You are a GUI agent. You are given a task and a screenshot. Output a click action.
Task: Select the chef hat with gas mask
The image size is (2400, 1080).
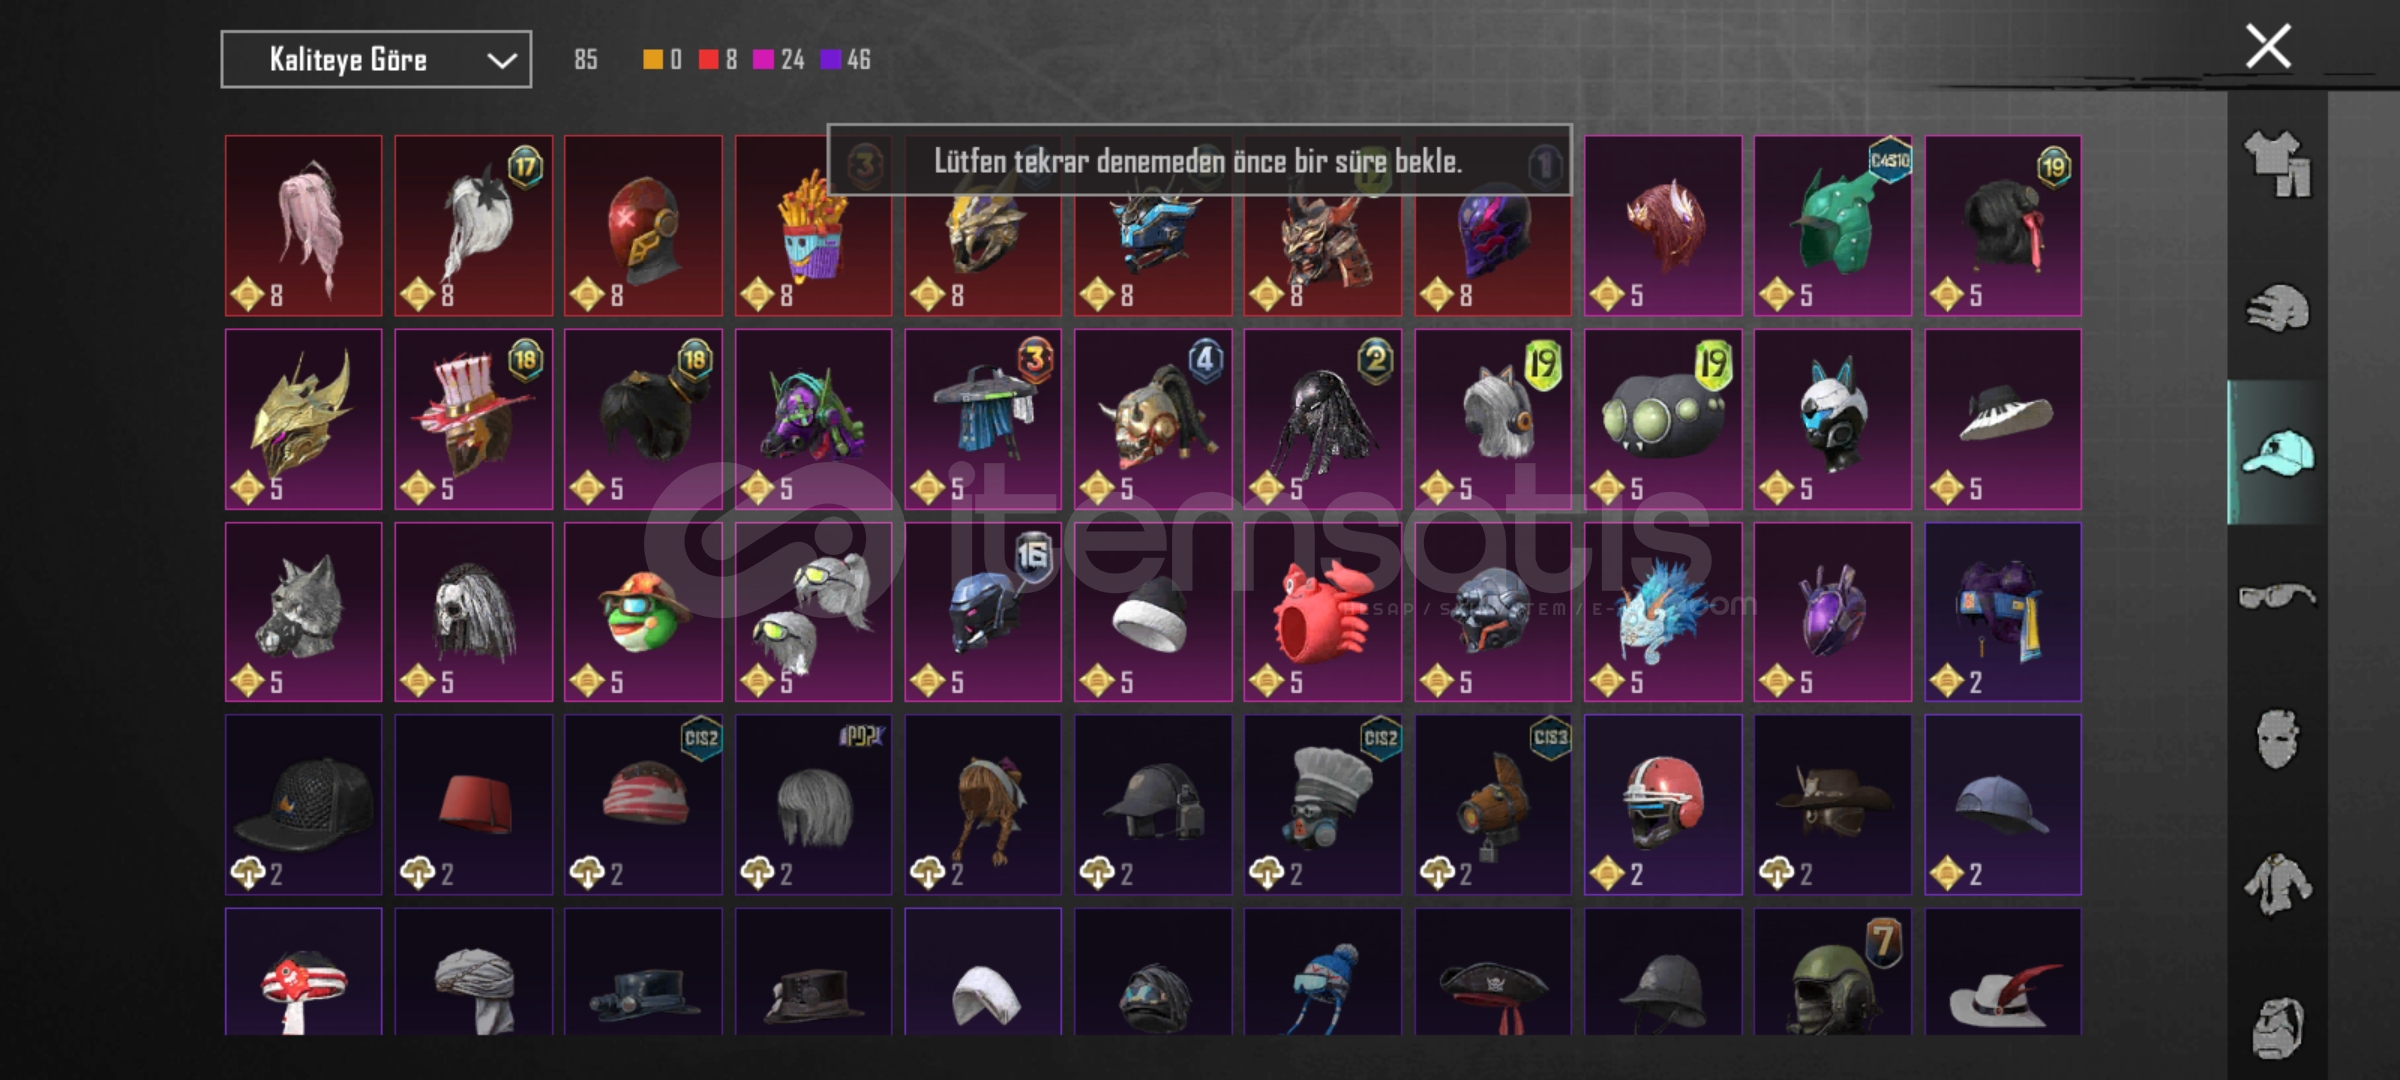[1323, 805]
